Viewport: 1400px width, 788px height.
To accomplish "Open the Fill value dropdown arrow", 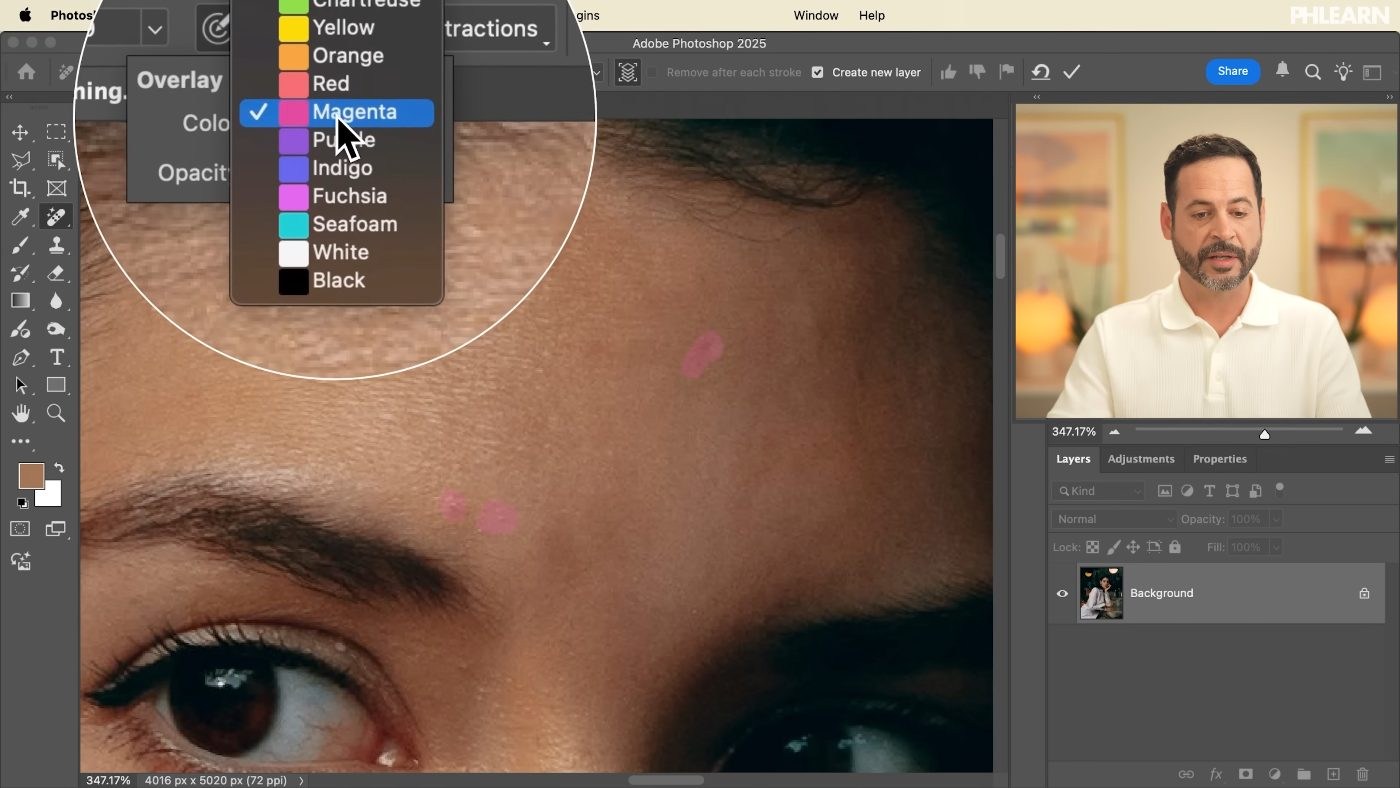I will pyautogui.click(x=1275, y=547).
